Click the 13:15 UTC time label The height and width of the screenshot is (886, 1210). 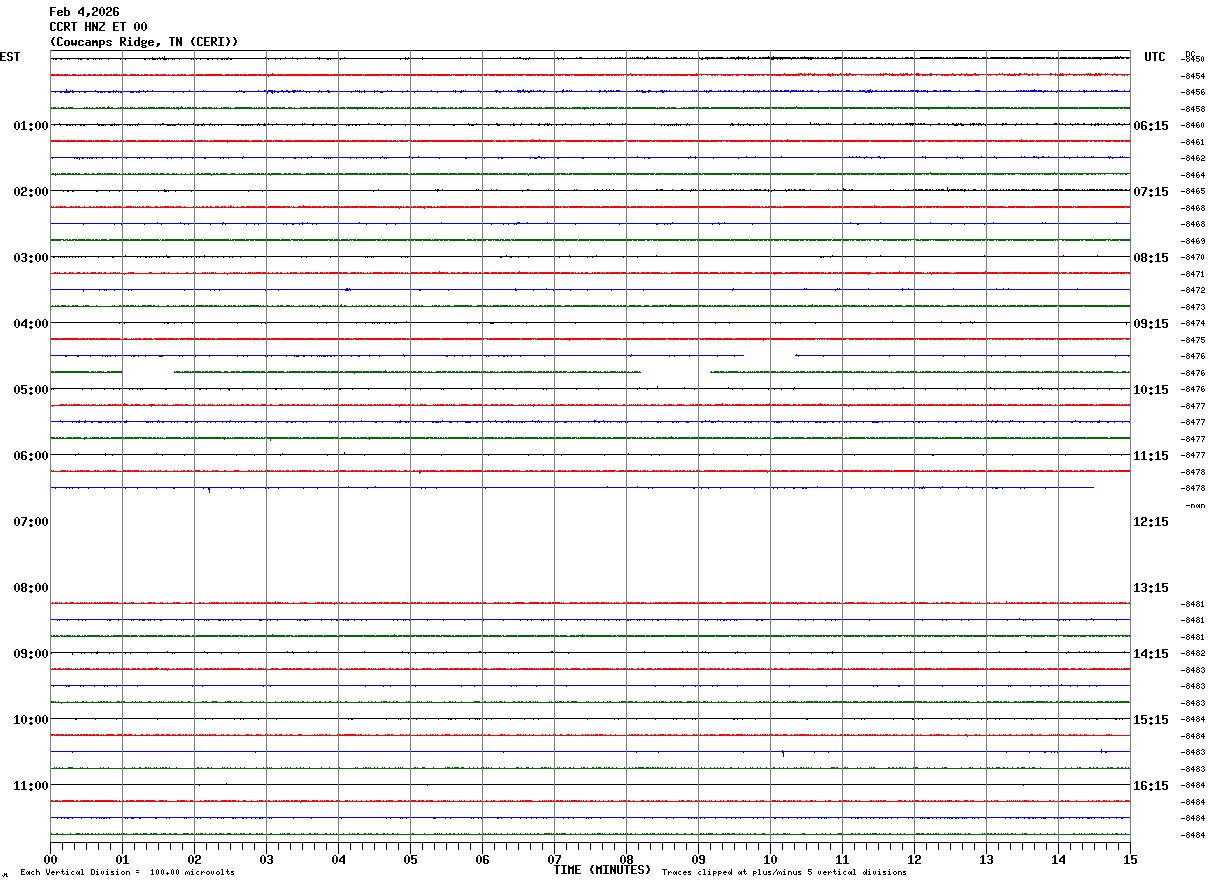click(1151, 588)
